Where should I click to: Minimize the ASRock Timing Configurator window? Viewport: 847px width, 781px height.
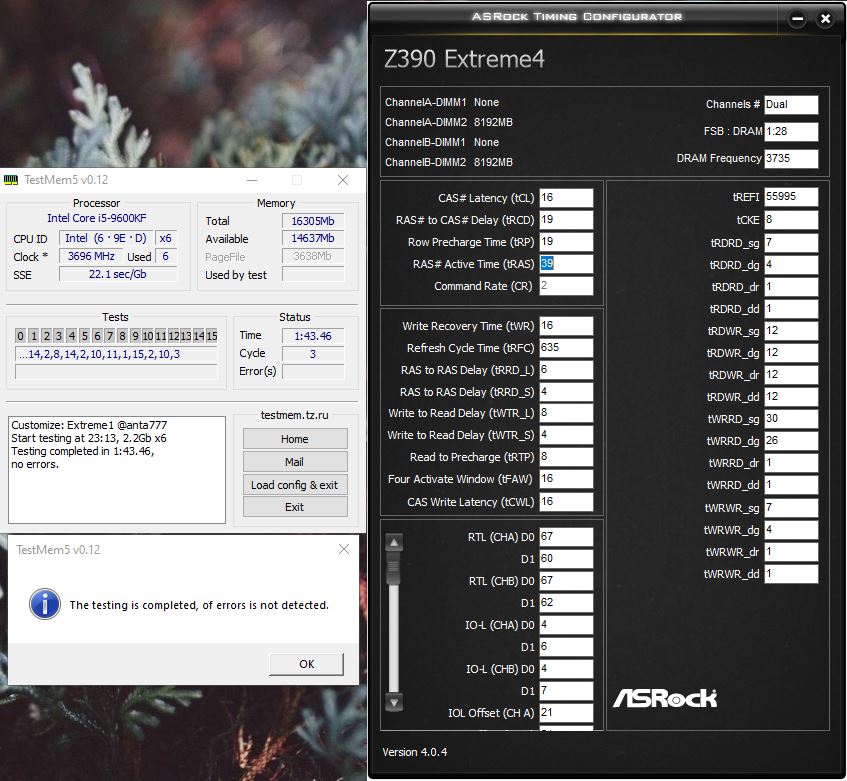coord(797,19)
